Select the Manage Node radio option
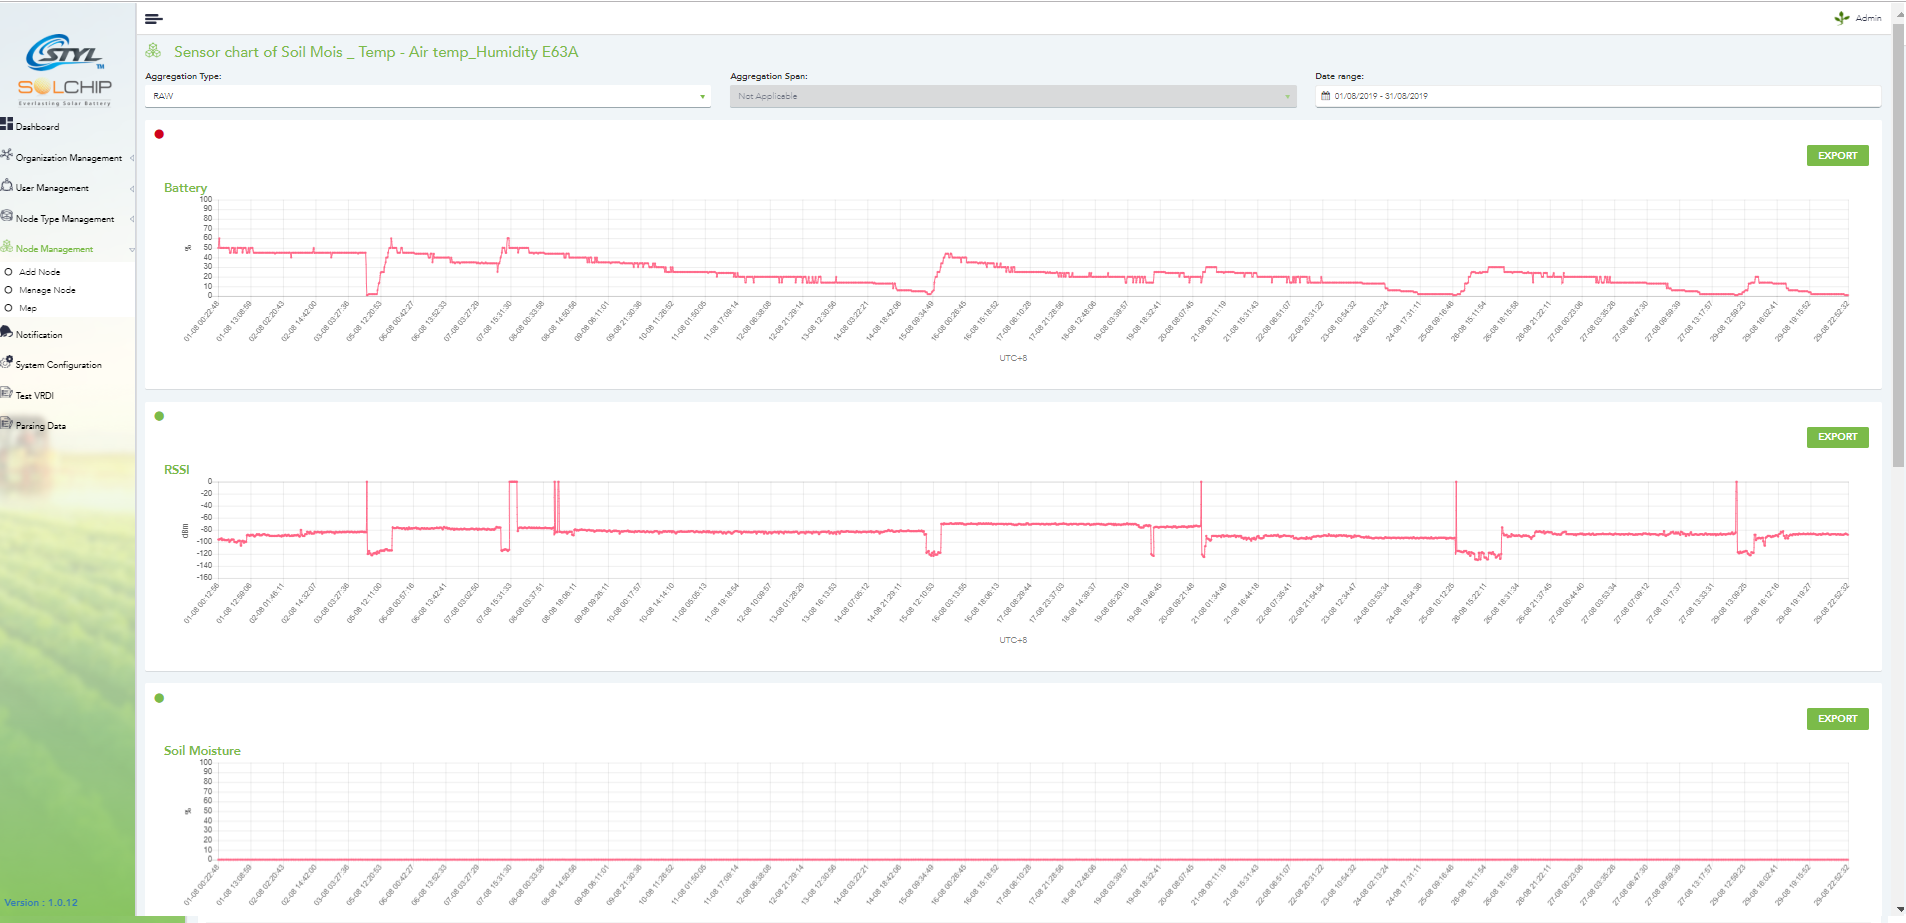 pyautogui.click(x=9, y=290)
